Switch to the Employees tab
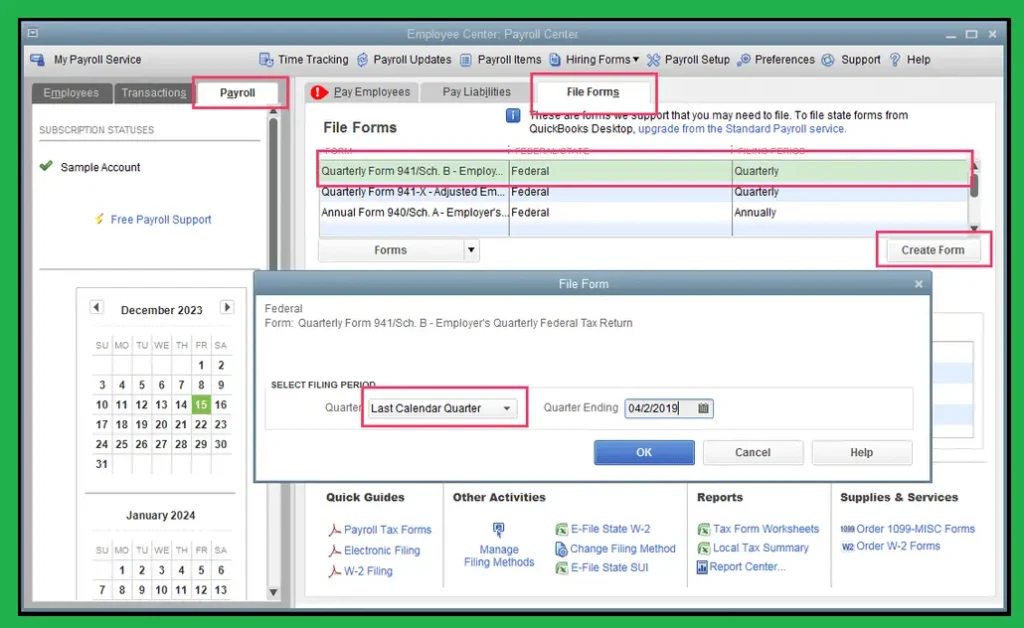Image resolution: width=1024 pixels, height=628 pixels. pos(71,93)
